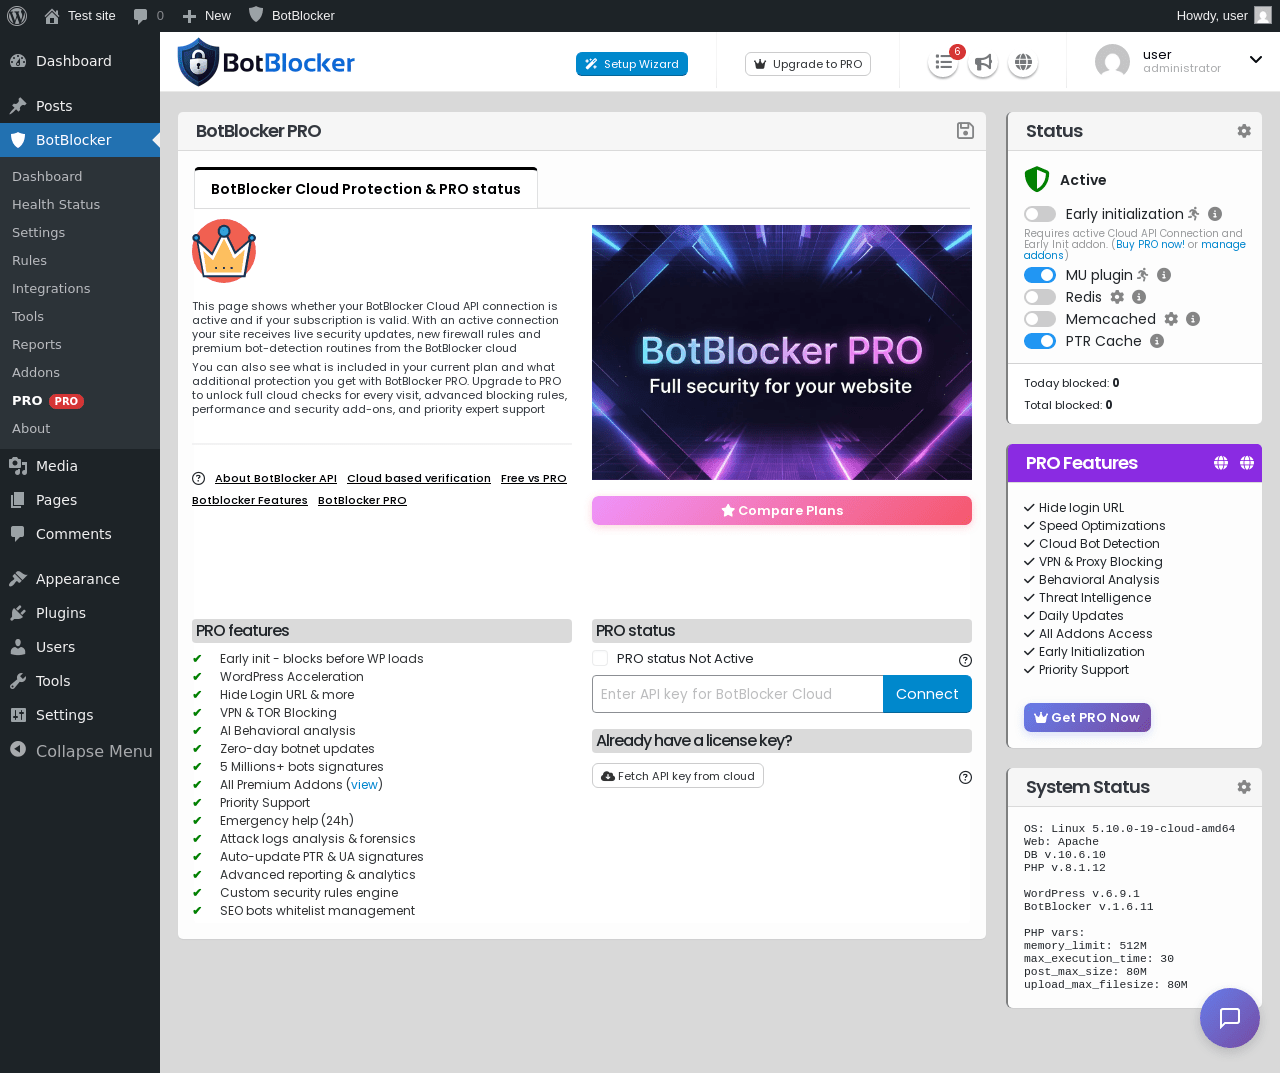Viewport: 1280px width, 1073px height.
Task: Open Reports in BotBlocker submenu
Action: tap(37, 344)
